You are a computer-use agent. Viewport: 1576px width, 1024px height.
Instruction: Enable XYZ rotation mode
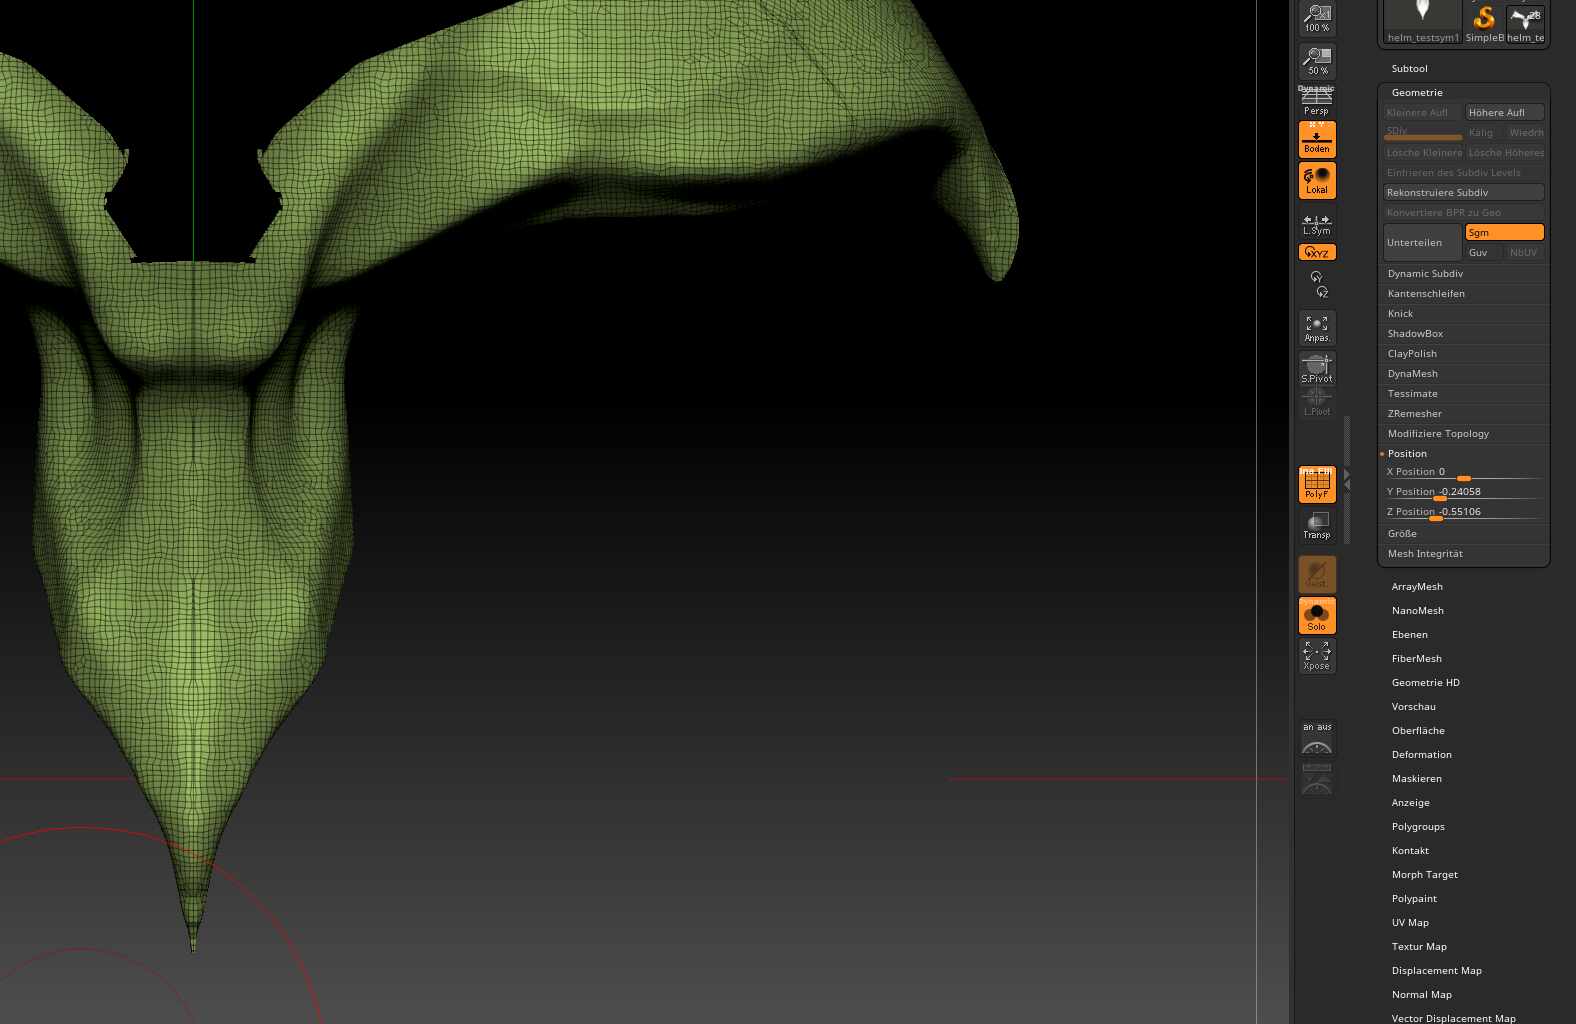(x=1317, y=252)
